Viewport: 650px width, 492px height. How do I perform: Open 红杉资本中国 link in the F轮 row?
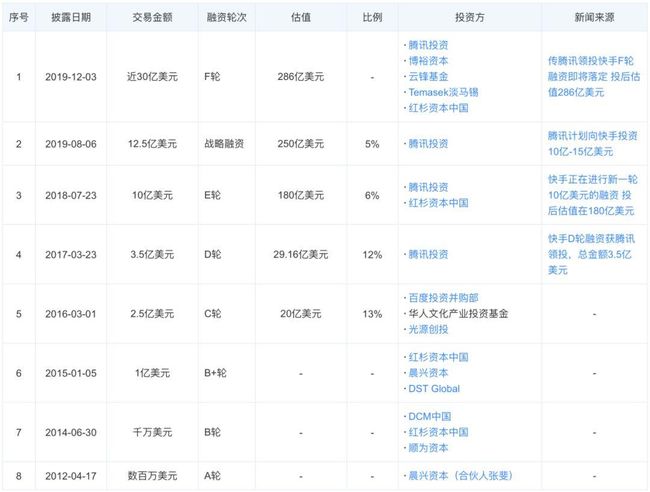coord(439,108)
